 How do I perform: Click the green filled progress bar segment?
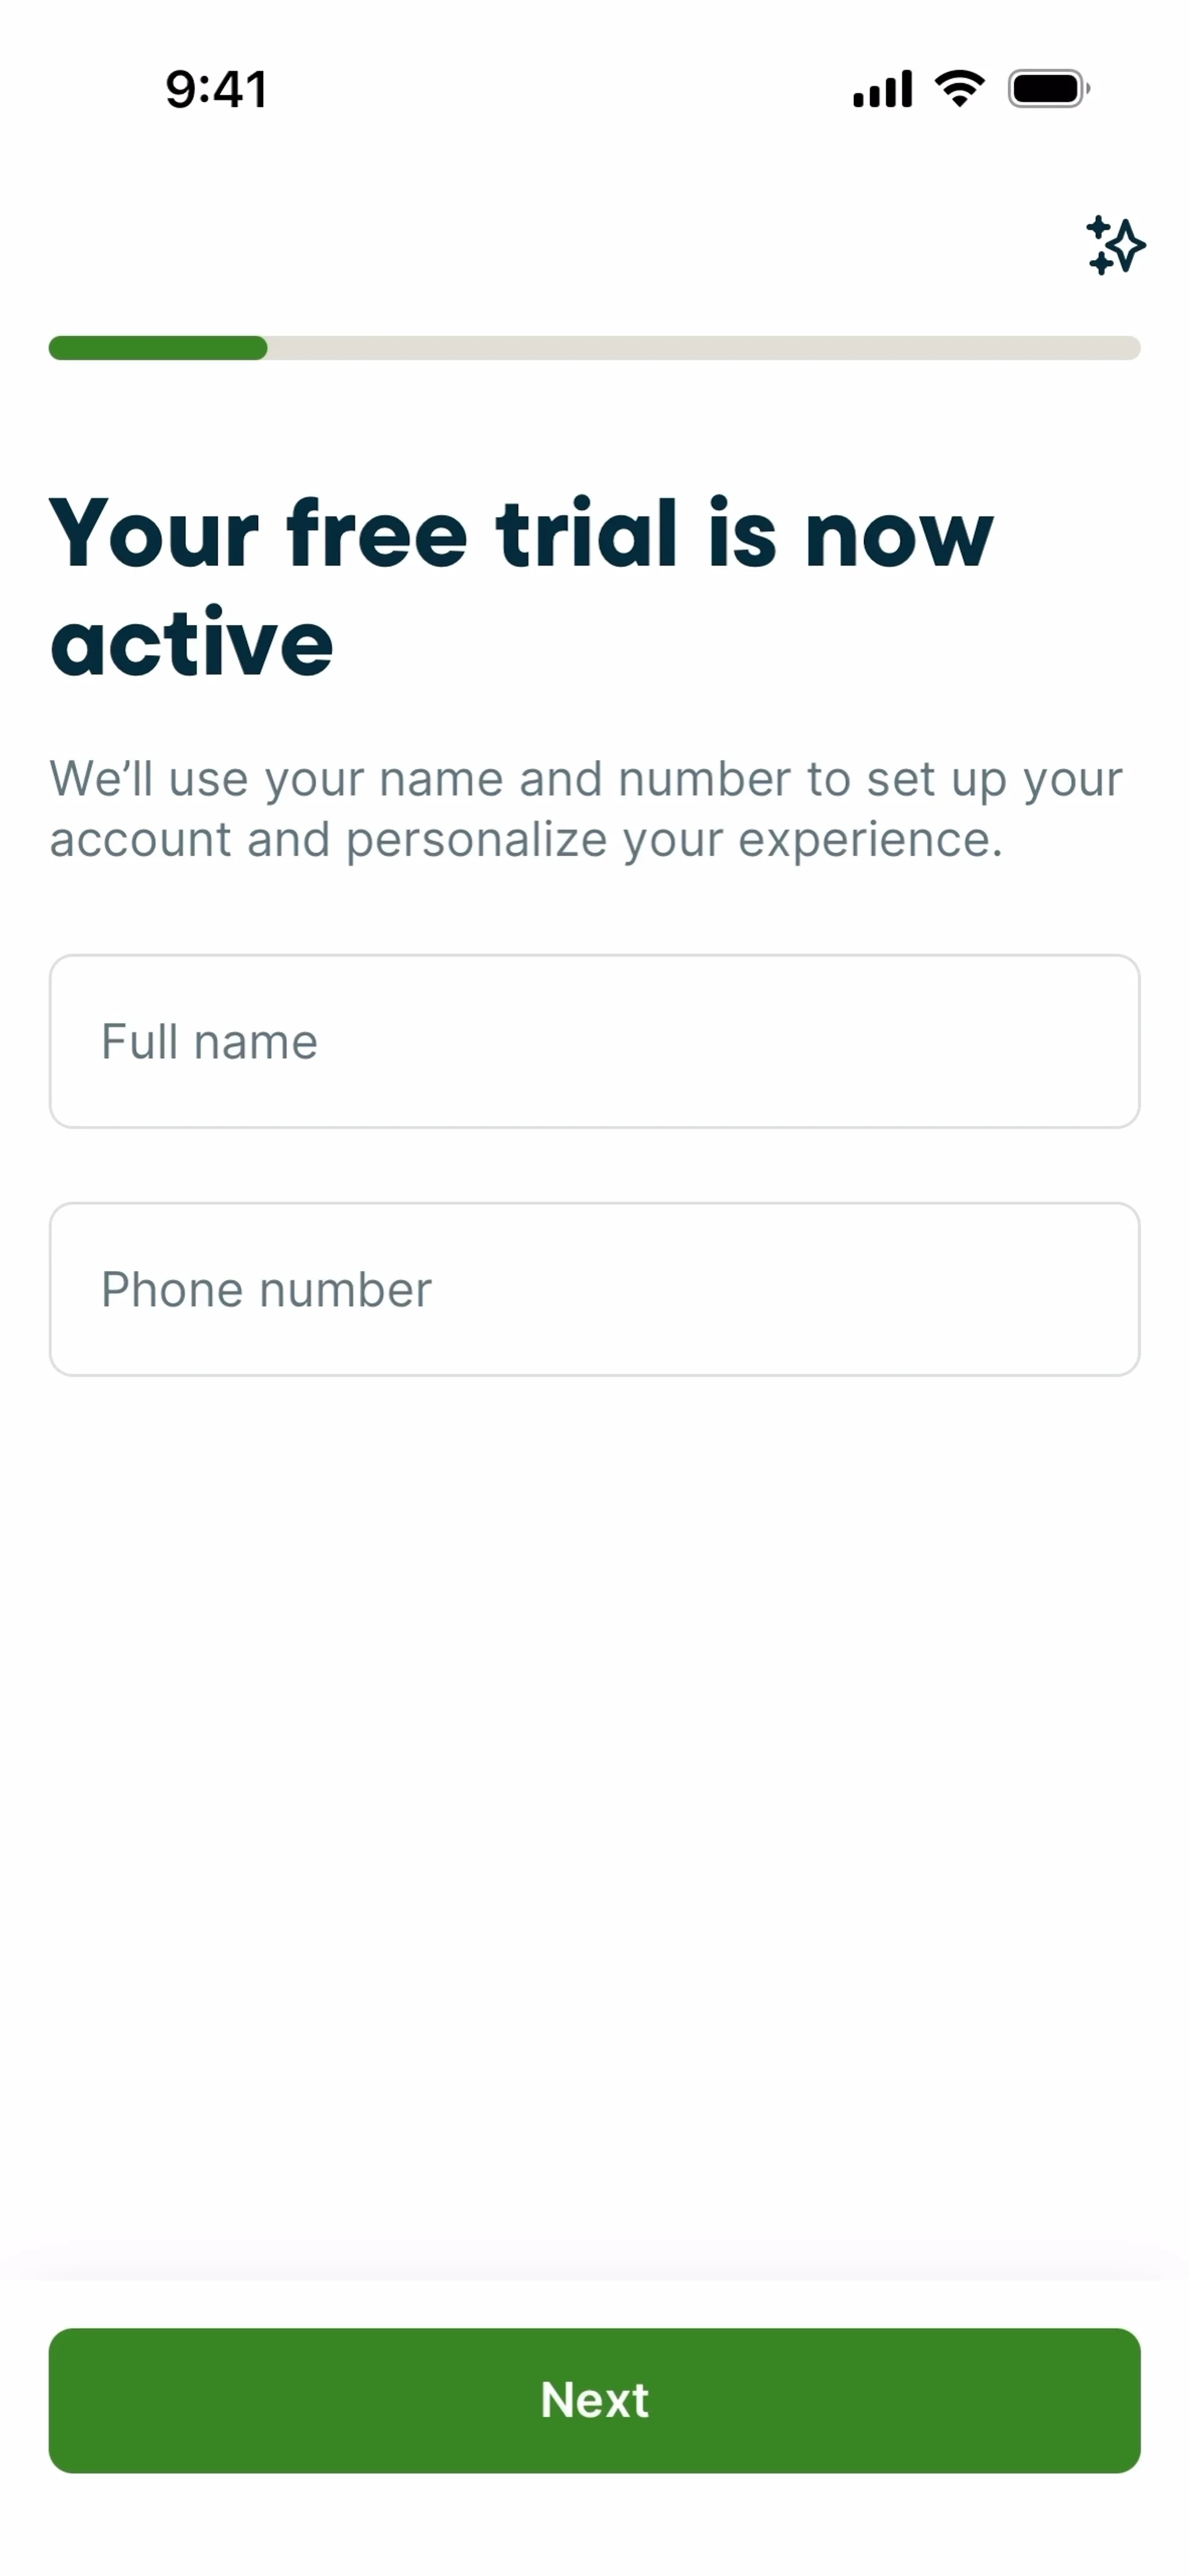tap(158, 348)
